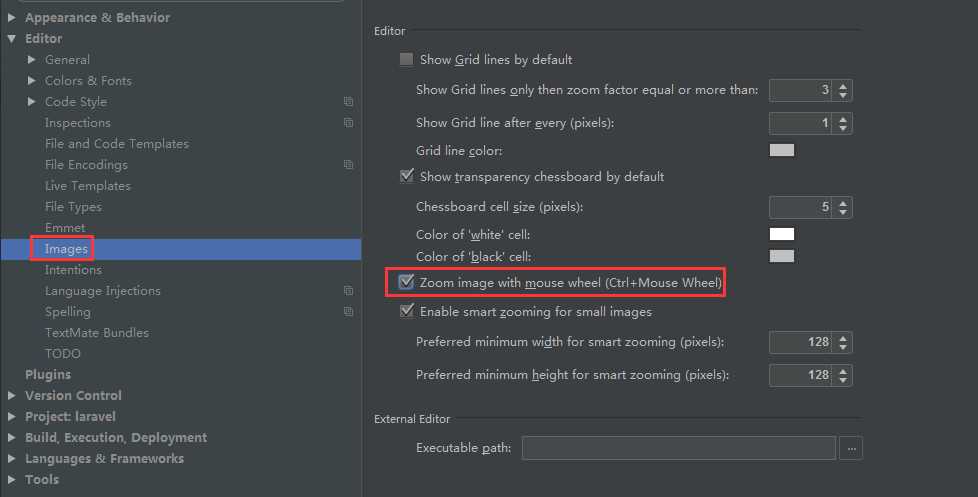
Task: Click project-level icon beside Code Style
Action: point(348,102)
